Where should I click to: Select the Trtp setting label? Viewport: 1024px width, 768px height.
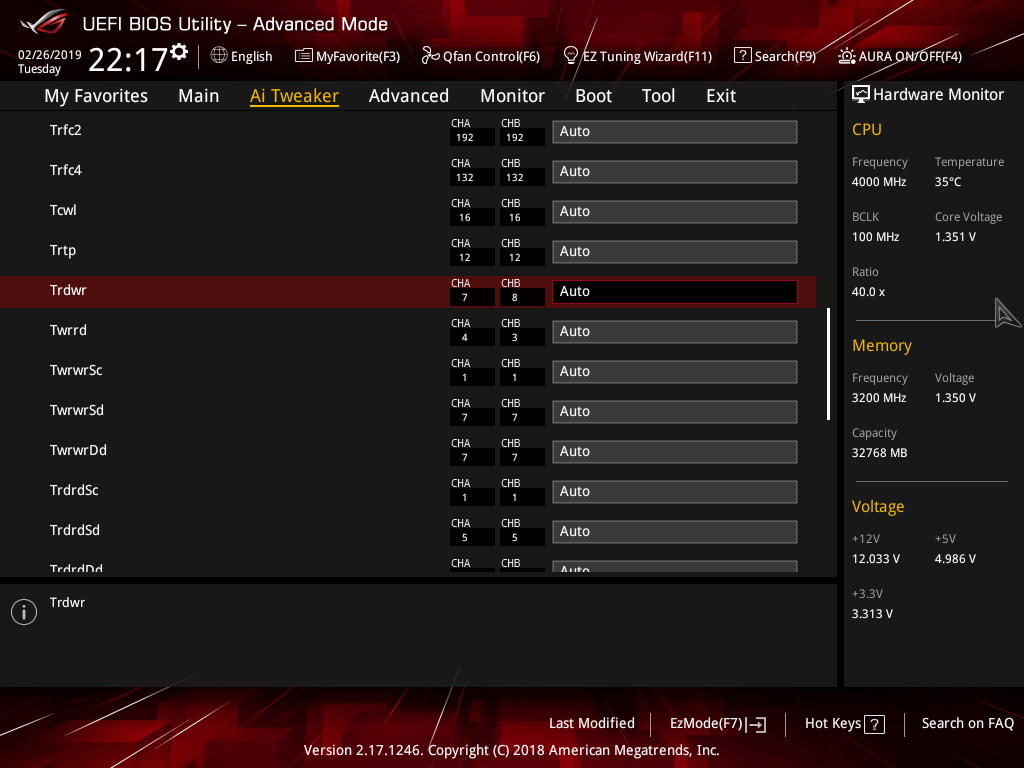63,250
